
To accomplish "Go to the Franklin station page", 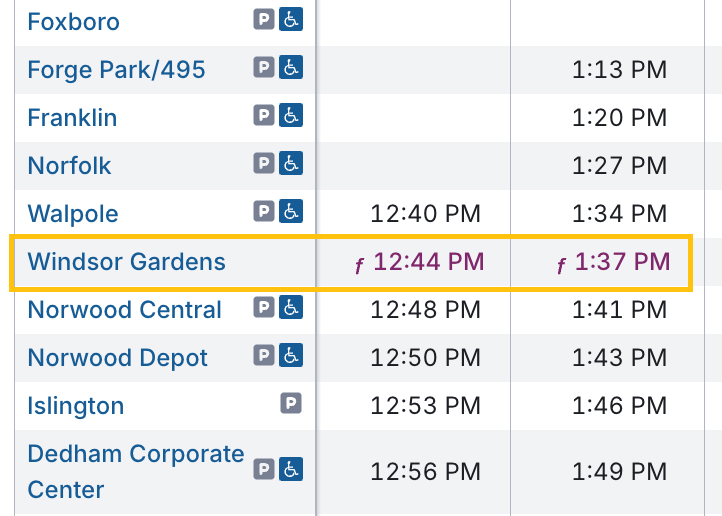I will (72, 118).
